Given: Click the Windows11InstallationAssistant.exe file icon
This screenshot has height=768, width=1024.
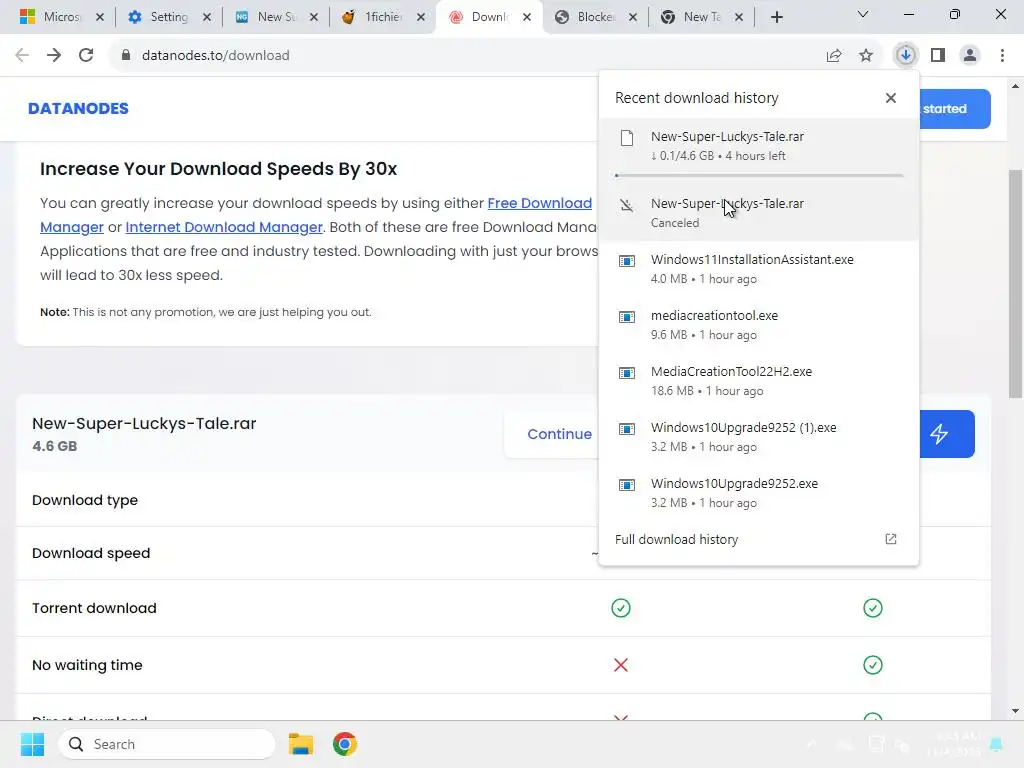Looking at the screenshot, I should [627, 261].
